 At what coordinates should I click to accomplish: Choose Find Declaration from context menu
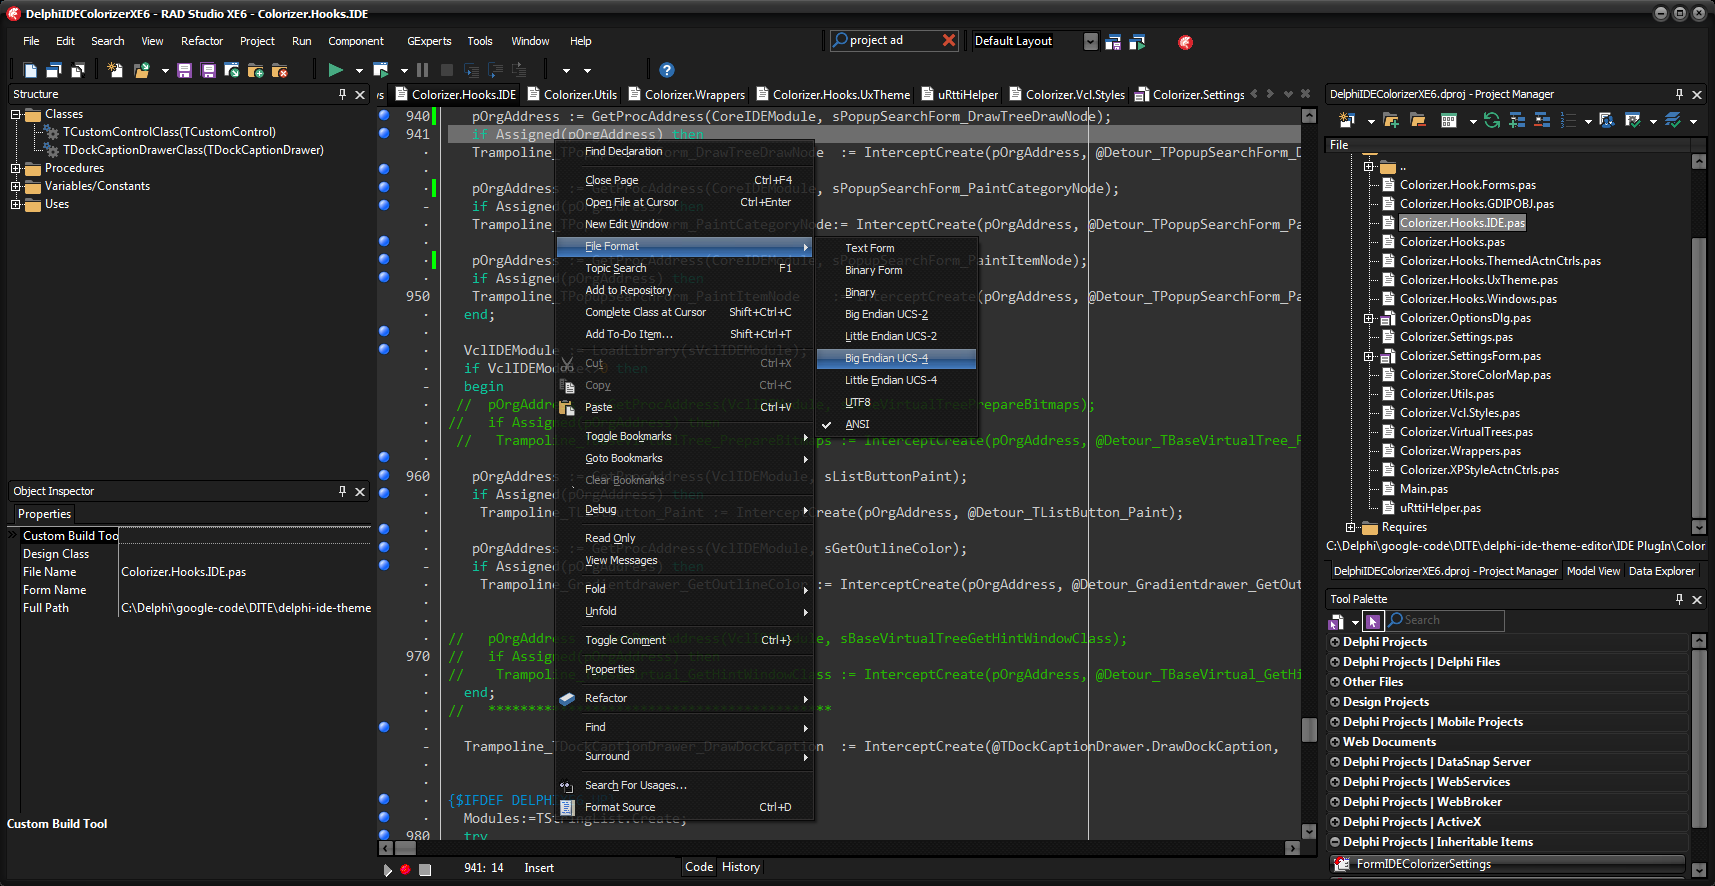click(684, 151)
